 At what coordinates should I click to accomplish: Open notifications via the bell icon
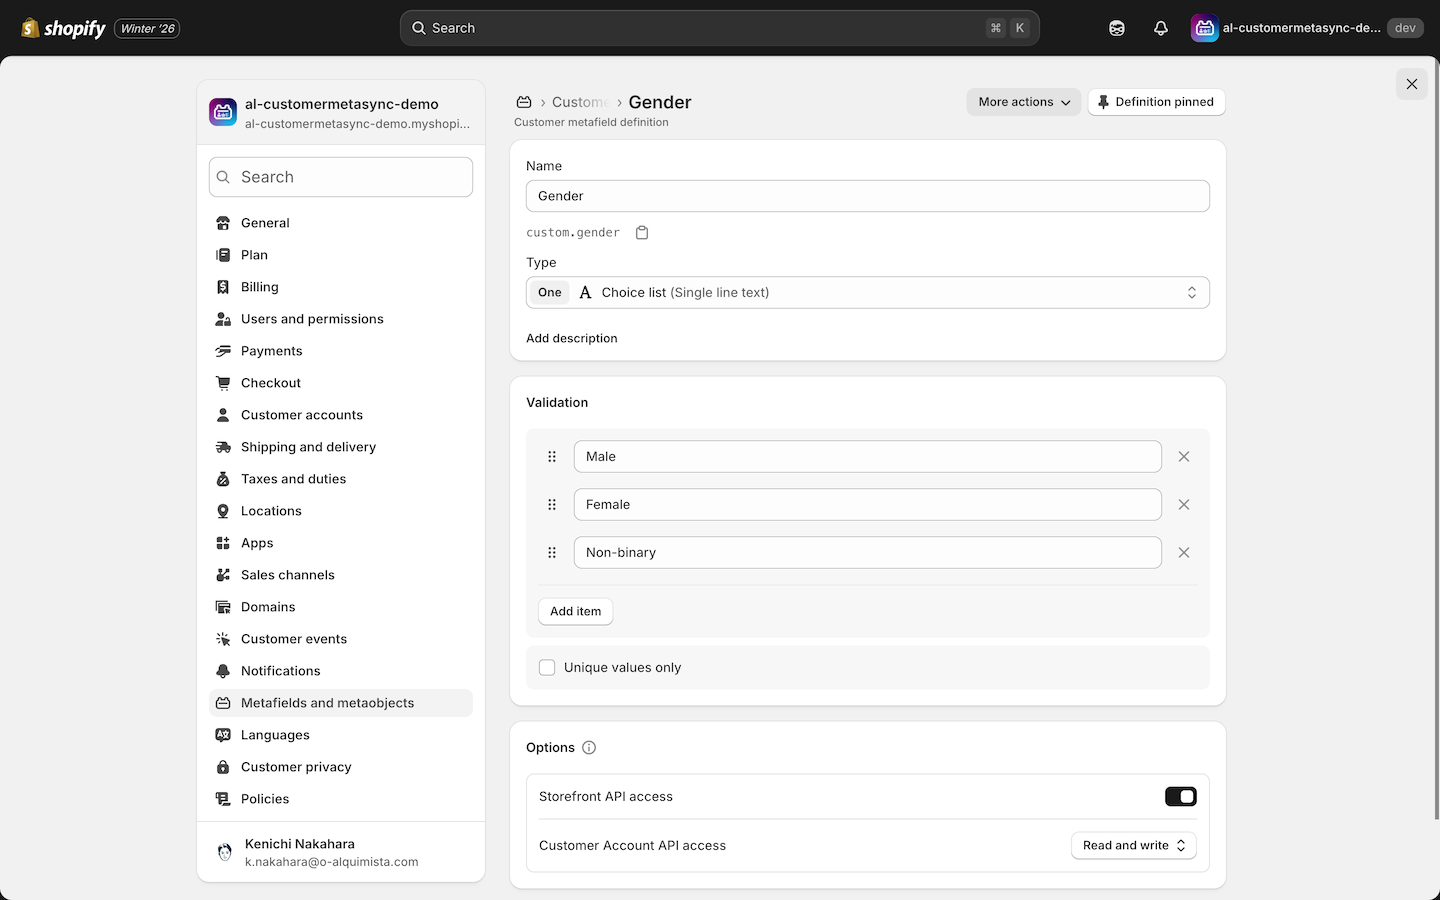pyautogui.click(x=1160, y=27)
